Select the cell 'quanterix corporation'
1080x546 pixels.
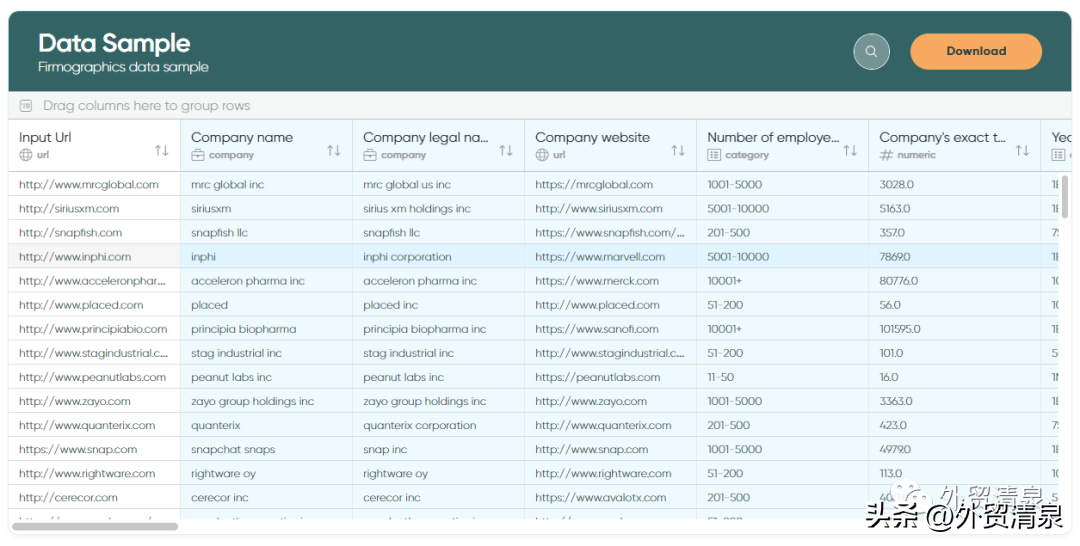click(439, 426)
